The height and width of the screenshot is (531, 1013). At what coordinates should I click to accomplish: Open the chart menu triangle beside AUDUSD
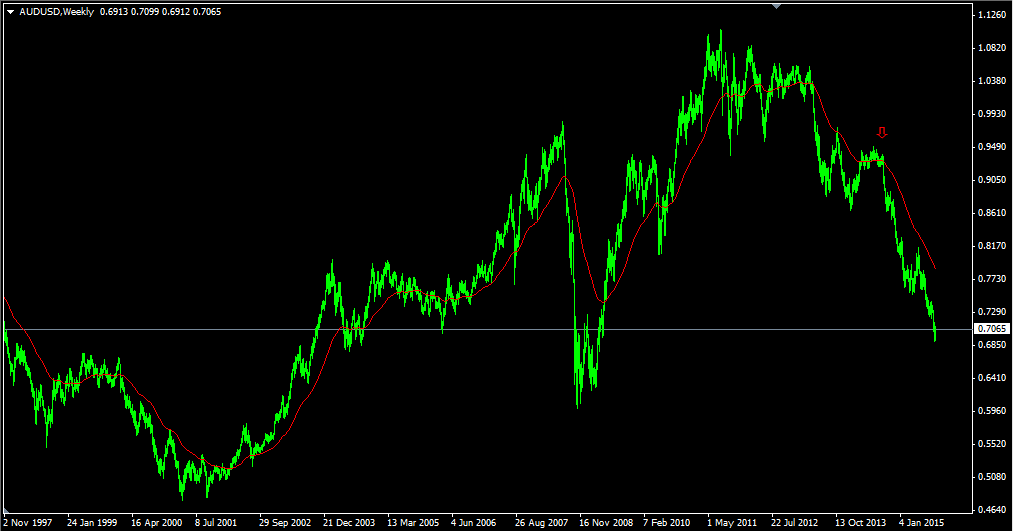pos(10,12)
